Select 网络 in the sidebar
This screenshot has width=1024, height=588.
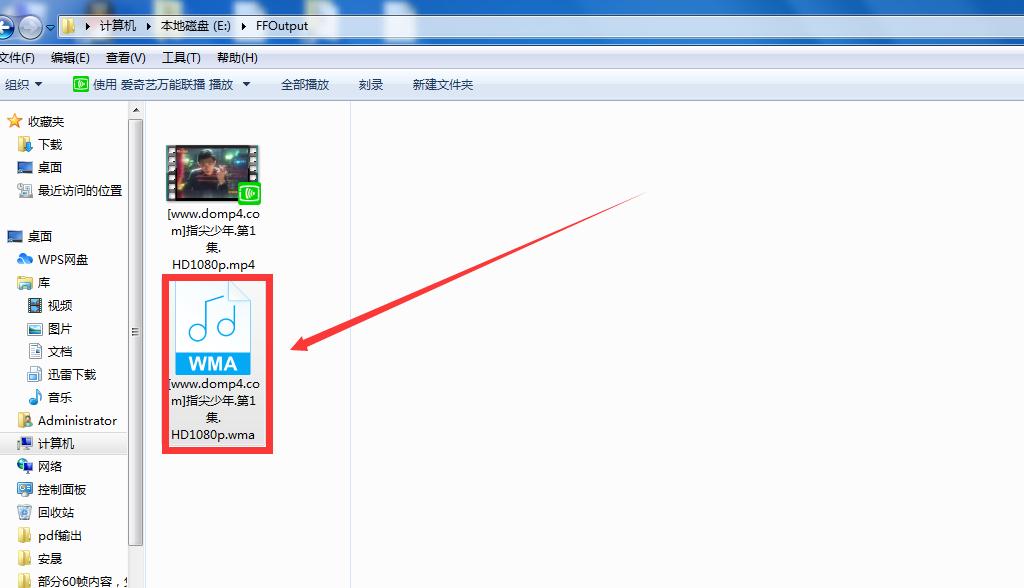point(52,466)
